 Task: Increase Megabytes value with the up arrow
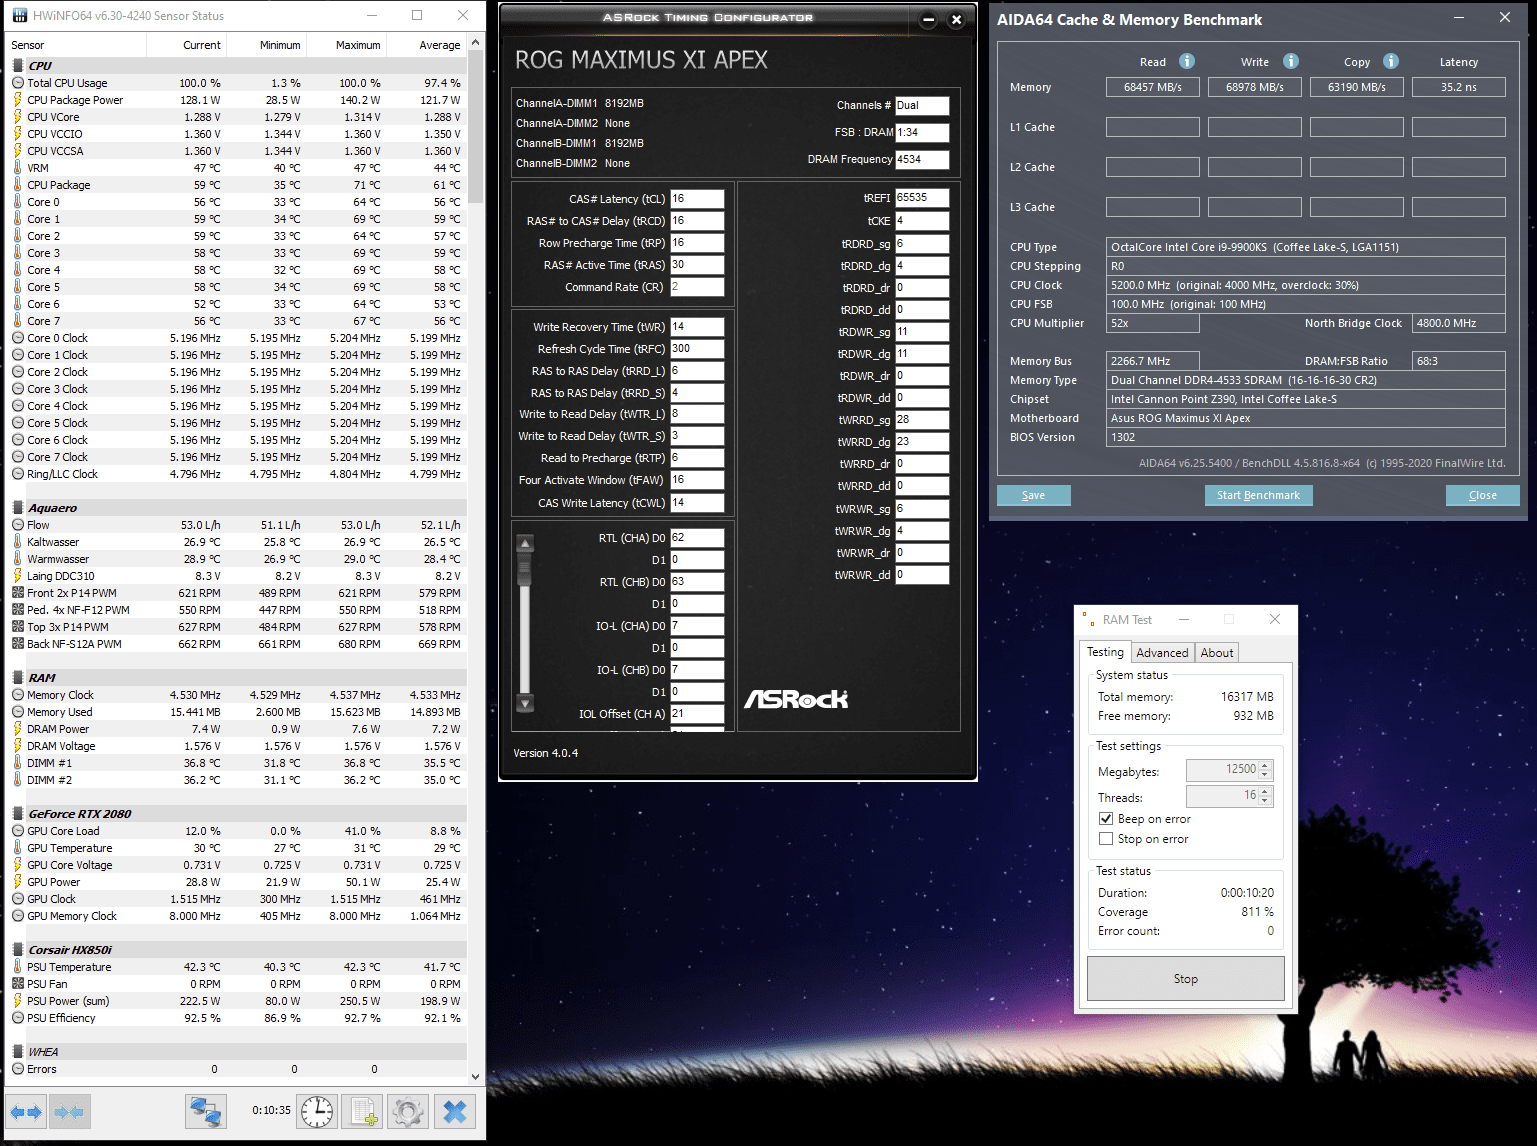pyautogui.click(x=1265, y=765)
